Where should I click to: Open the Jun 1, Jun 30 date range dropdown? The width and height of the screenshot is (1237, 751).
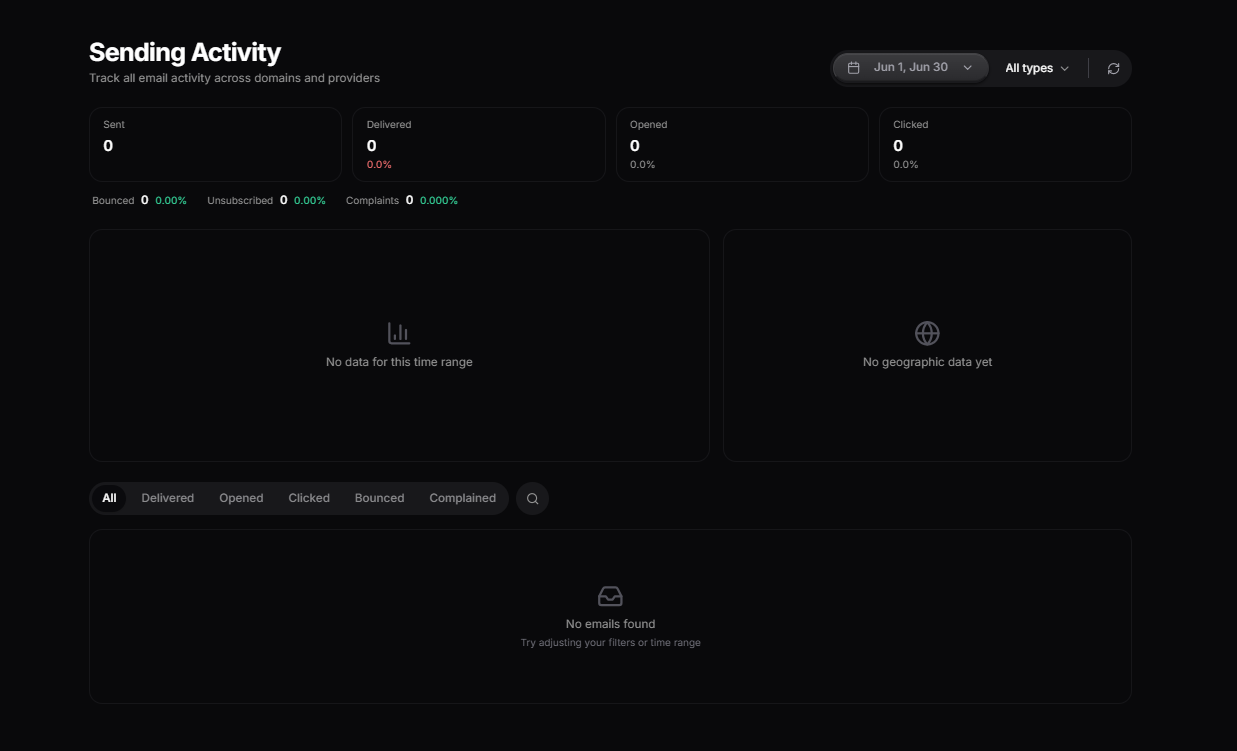(x=910, y=68)
